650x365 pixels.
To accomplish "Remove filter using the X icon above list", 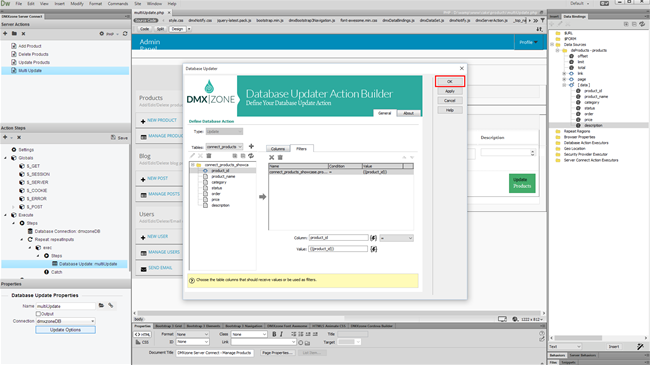I will click(272, 158).
